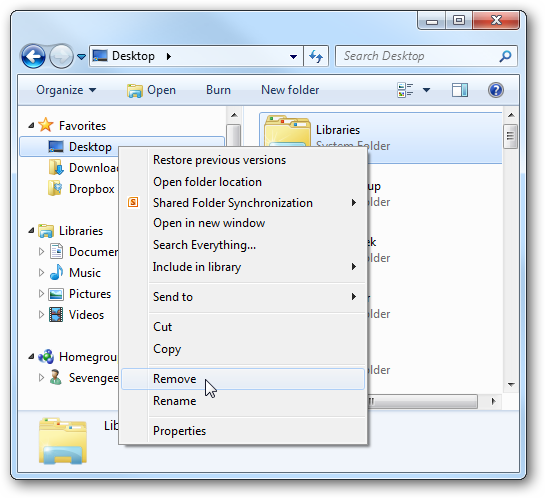
Task: Click the refresh icon beside address bar
Action: click(316, 56)
